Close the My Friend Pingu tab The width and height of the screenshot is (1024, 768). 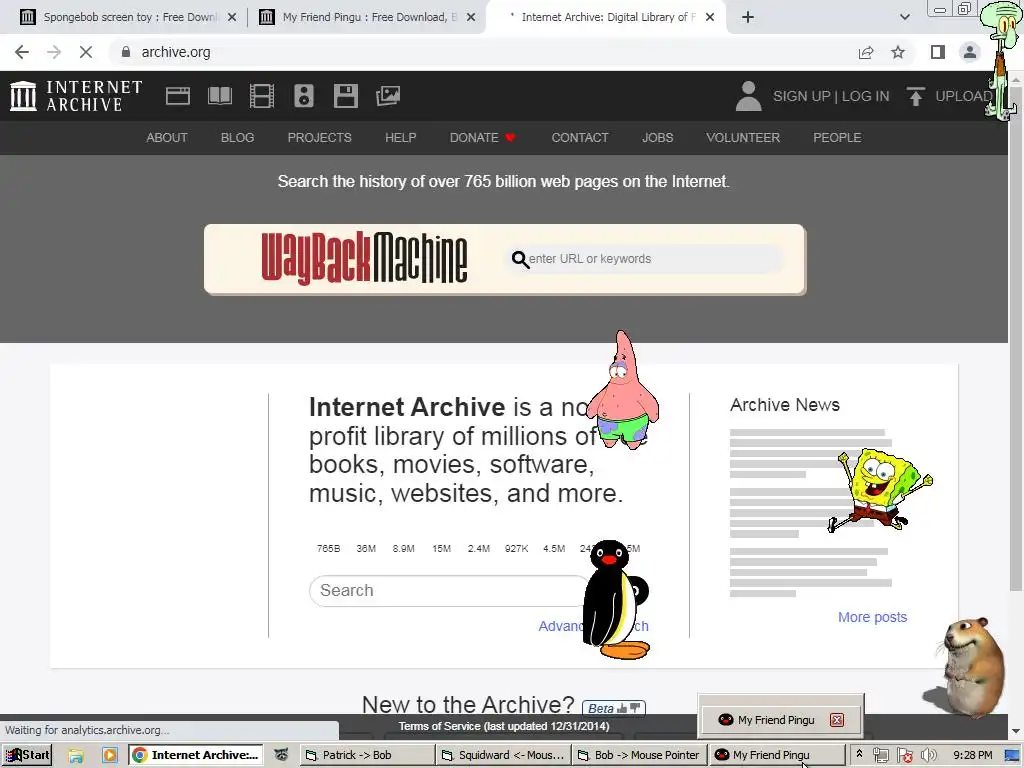[x=471, y=17]
